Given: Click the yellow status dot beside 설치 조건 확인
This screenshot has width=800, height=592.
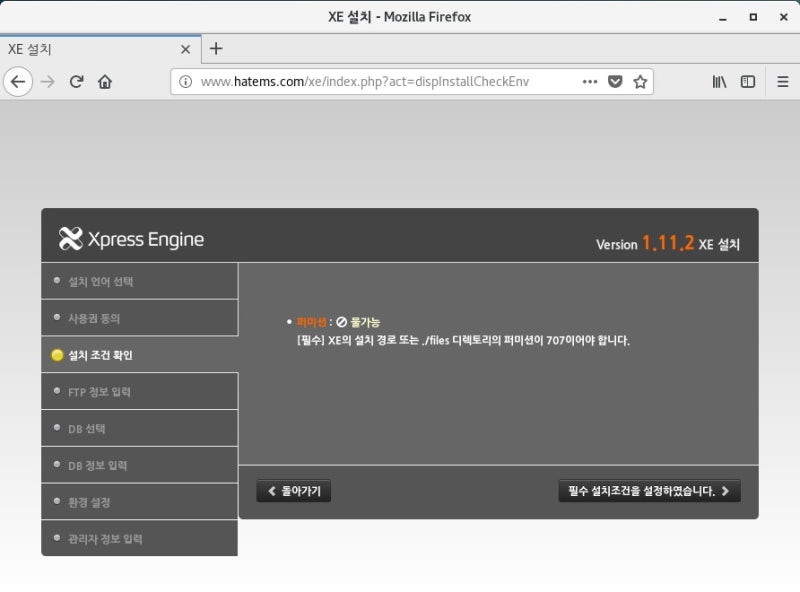Looking at the screenshot, I should tap(58, 354).
